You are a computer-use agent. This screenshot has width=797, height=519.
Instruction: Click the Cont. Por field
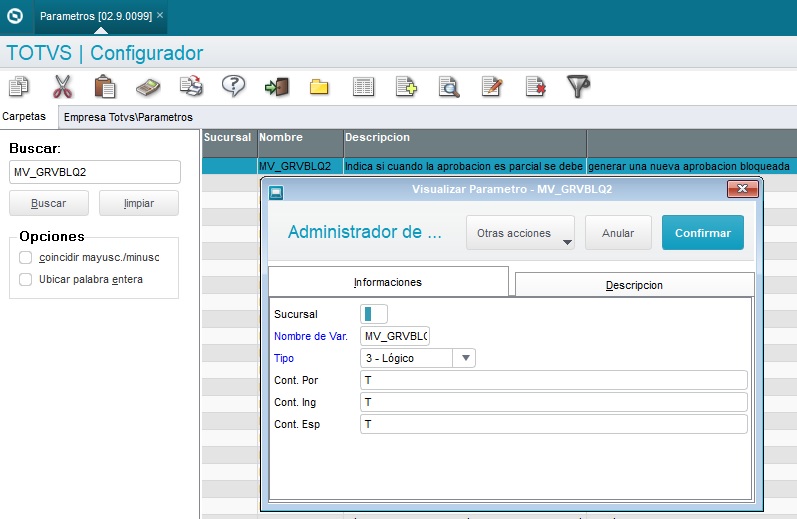(554, 380)
